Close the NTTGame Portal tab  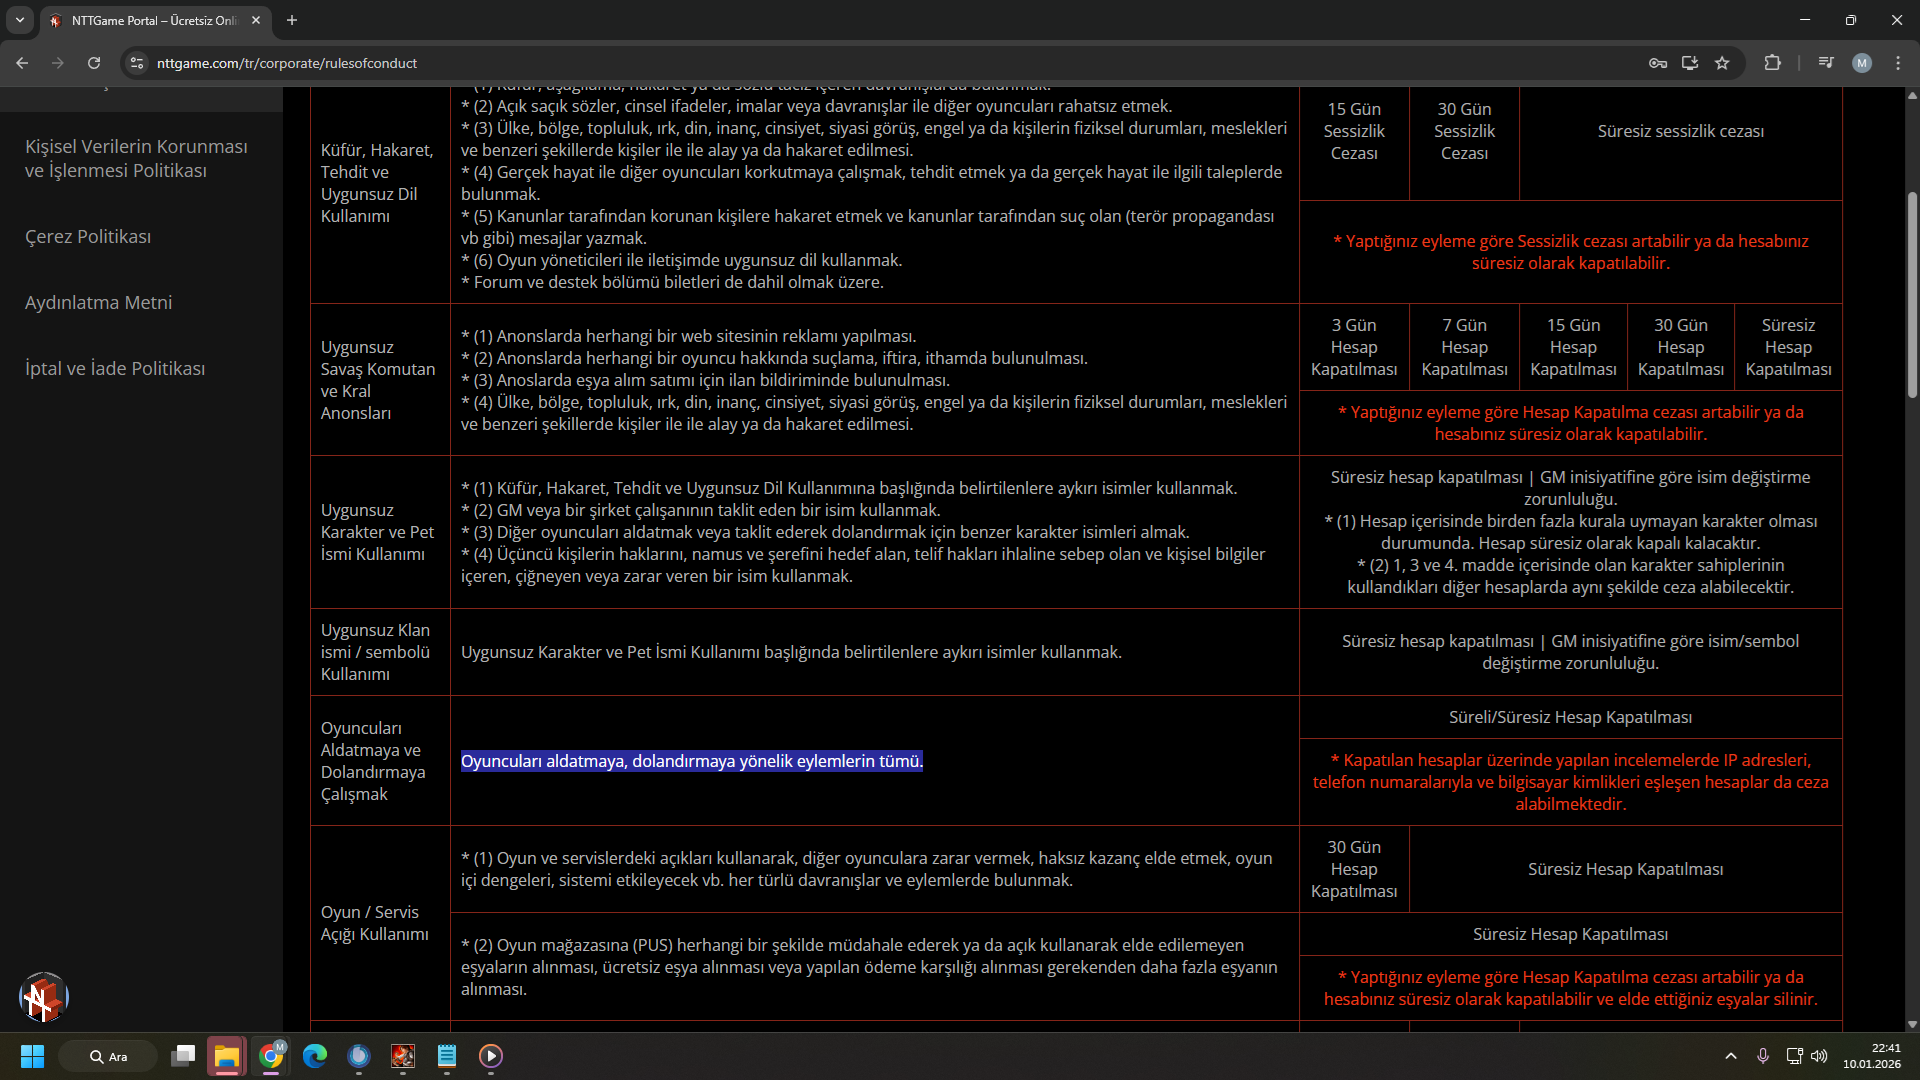tap(256, 20)
